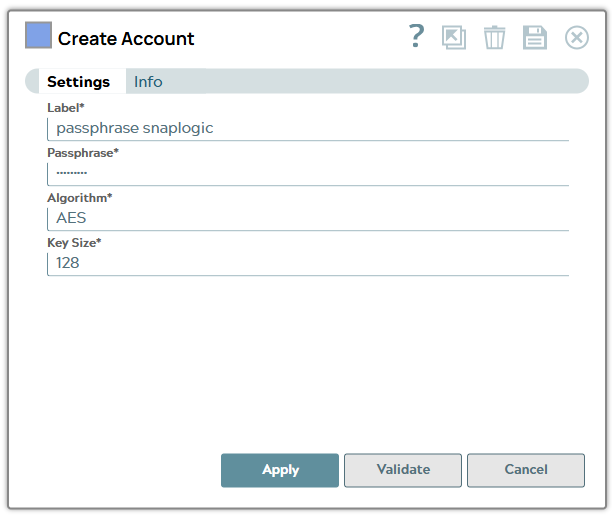Click the Create Account dialog title

click(126, 39)
